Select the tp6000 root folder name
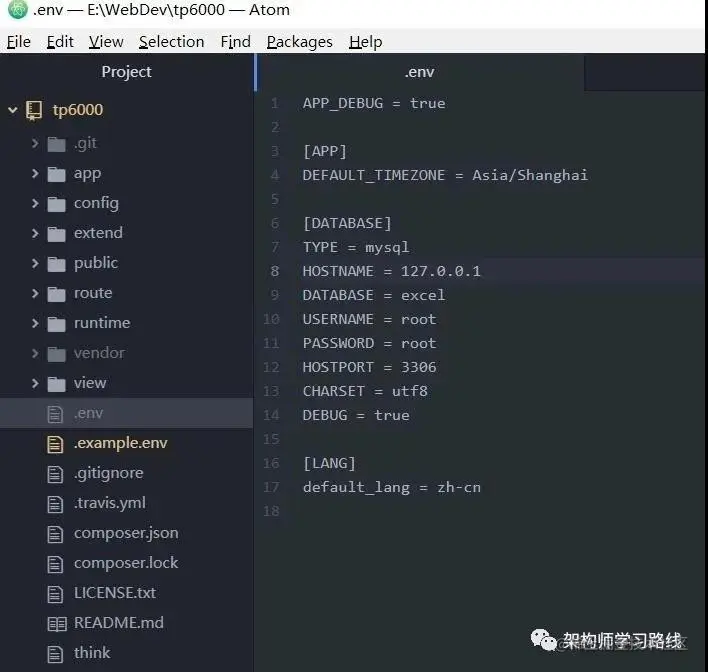The height and width of the screenshot is (672, 708). 78,110
